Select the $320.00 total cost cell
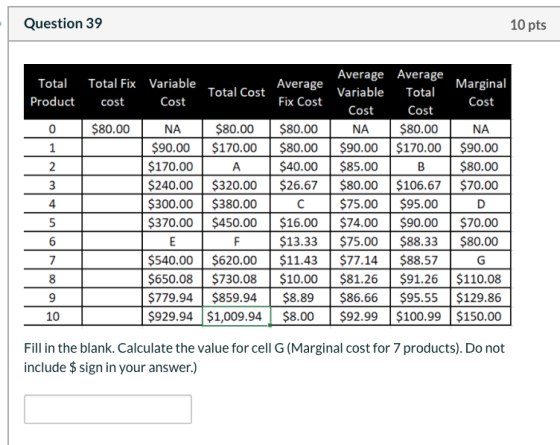 (x=236, y=185)
